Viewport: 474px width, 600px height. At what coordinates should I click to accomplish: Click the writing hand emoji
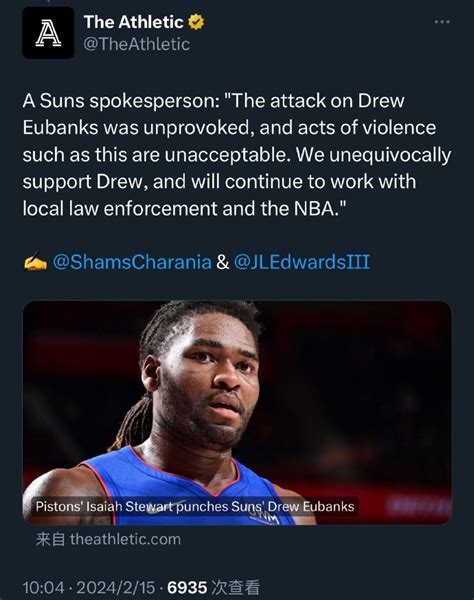pyautogui.click(x=35, y=262)
